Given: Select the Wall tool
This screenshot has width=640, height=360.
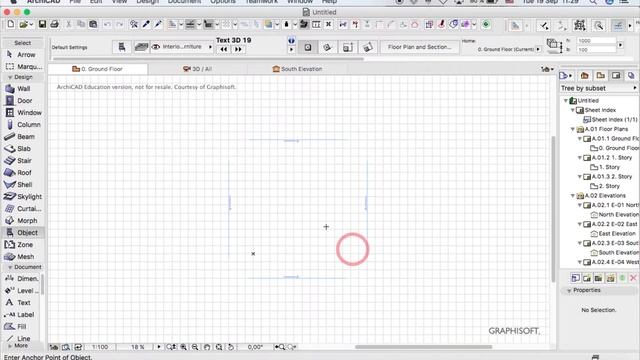Looking at the screenshot, I should [18, 89].
